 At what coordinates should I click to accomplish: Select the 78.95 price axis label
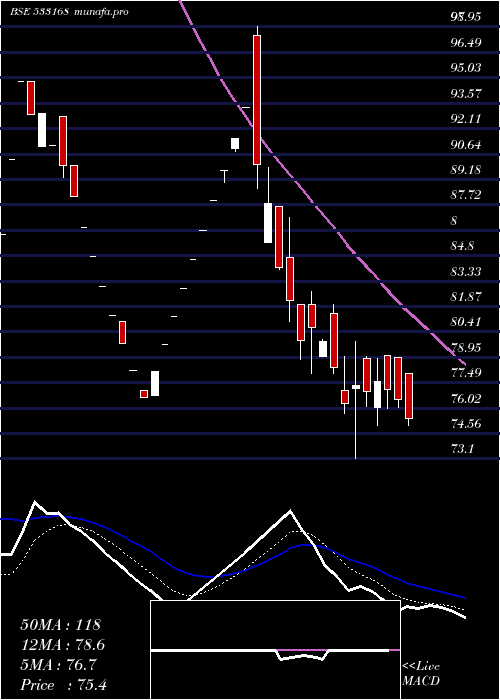[466, 348]
